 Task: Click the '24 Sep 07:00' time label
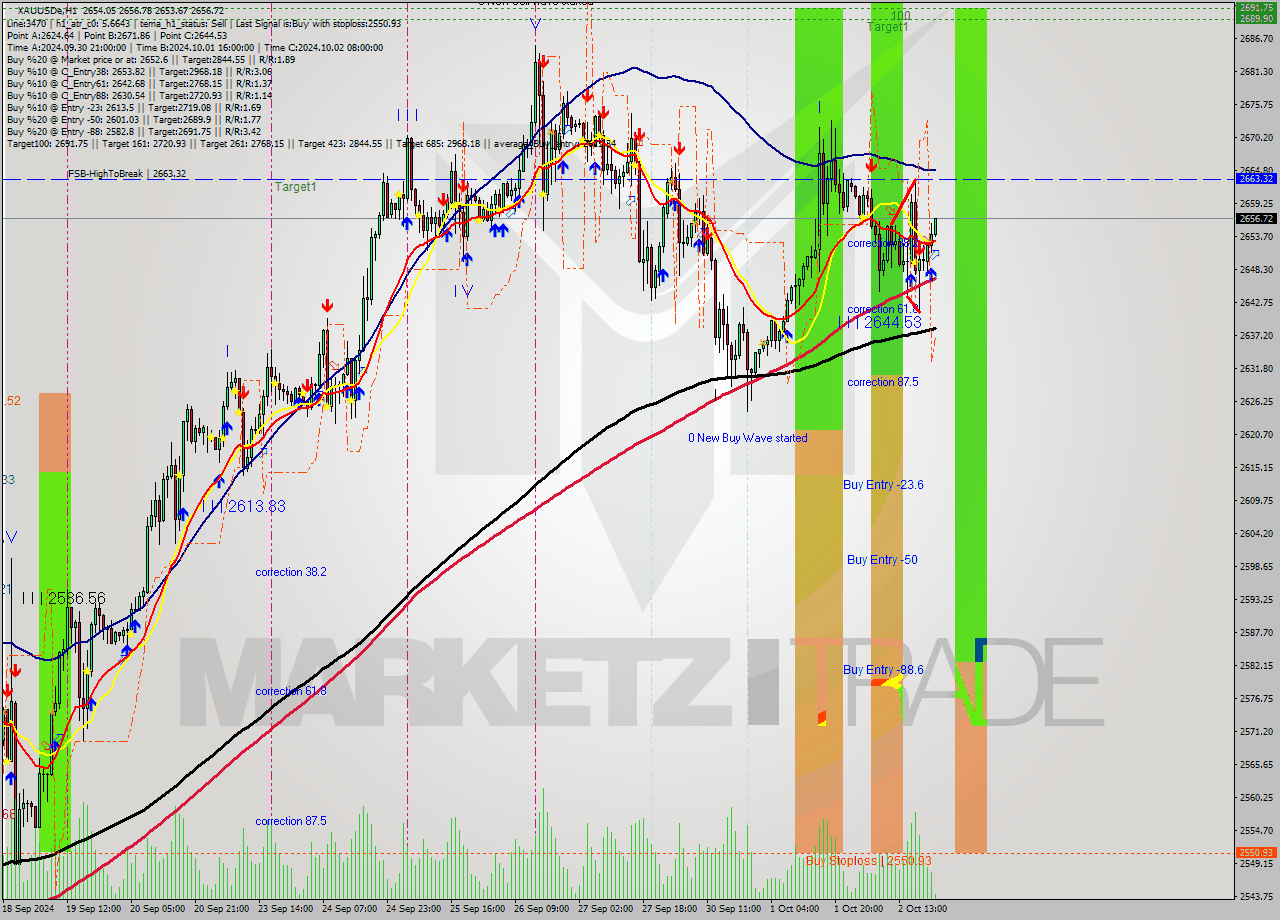coord(351,909)
